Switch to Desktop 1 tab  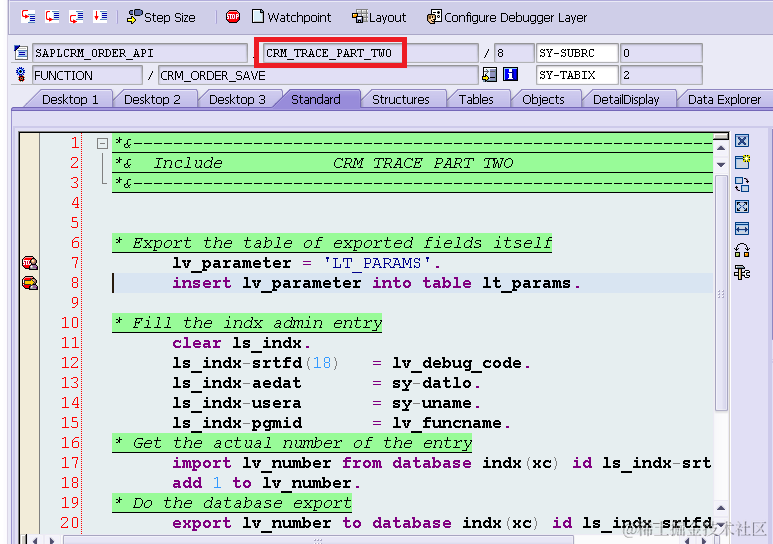[x=70, y=100]
